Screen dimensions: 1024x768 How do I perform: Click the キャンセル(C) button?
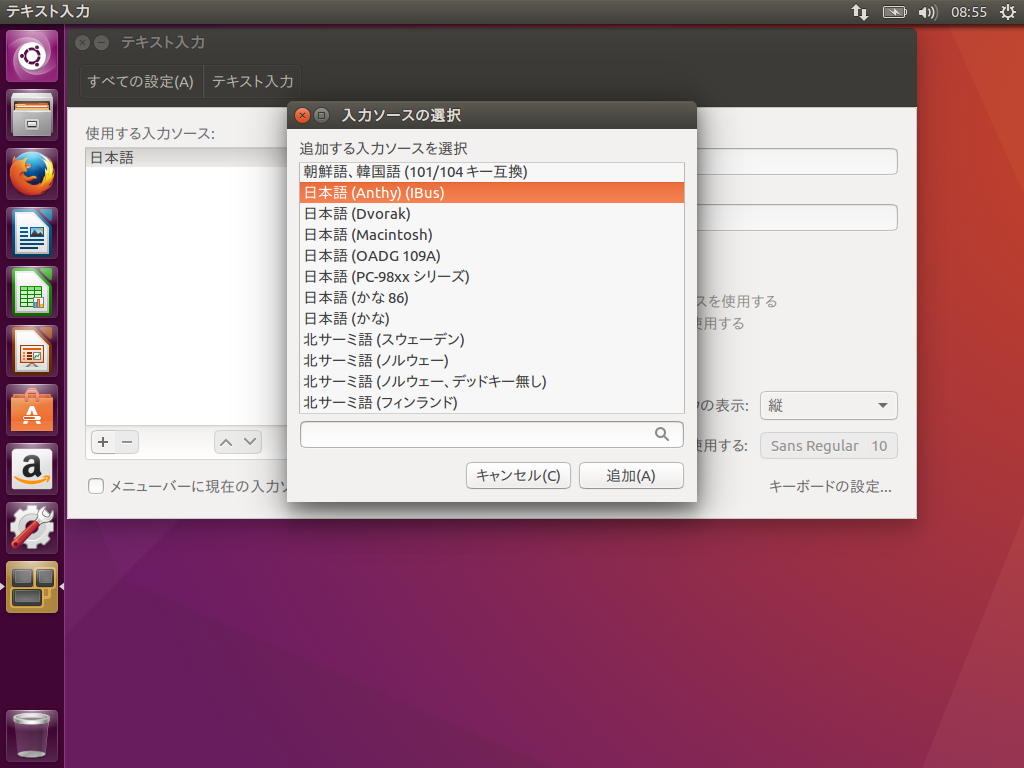pos(518,476)
